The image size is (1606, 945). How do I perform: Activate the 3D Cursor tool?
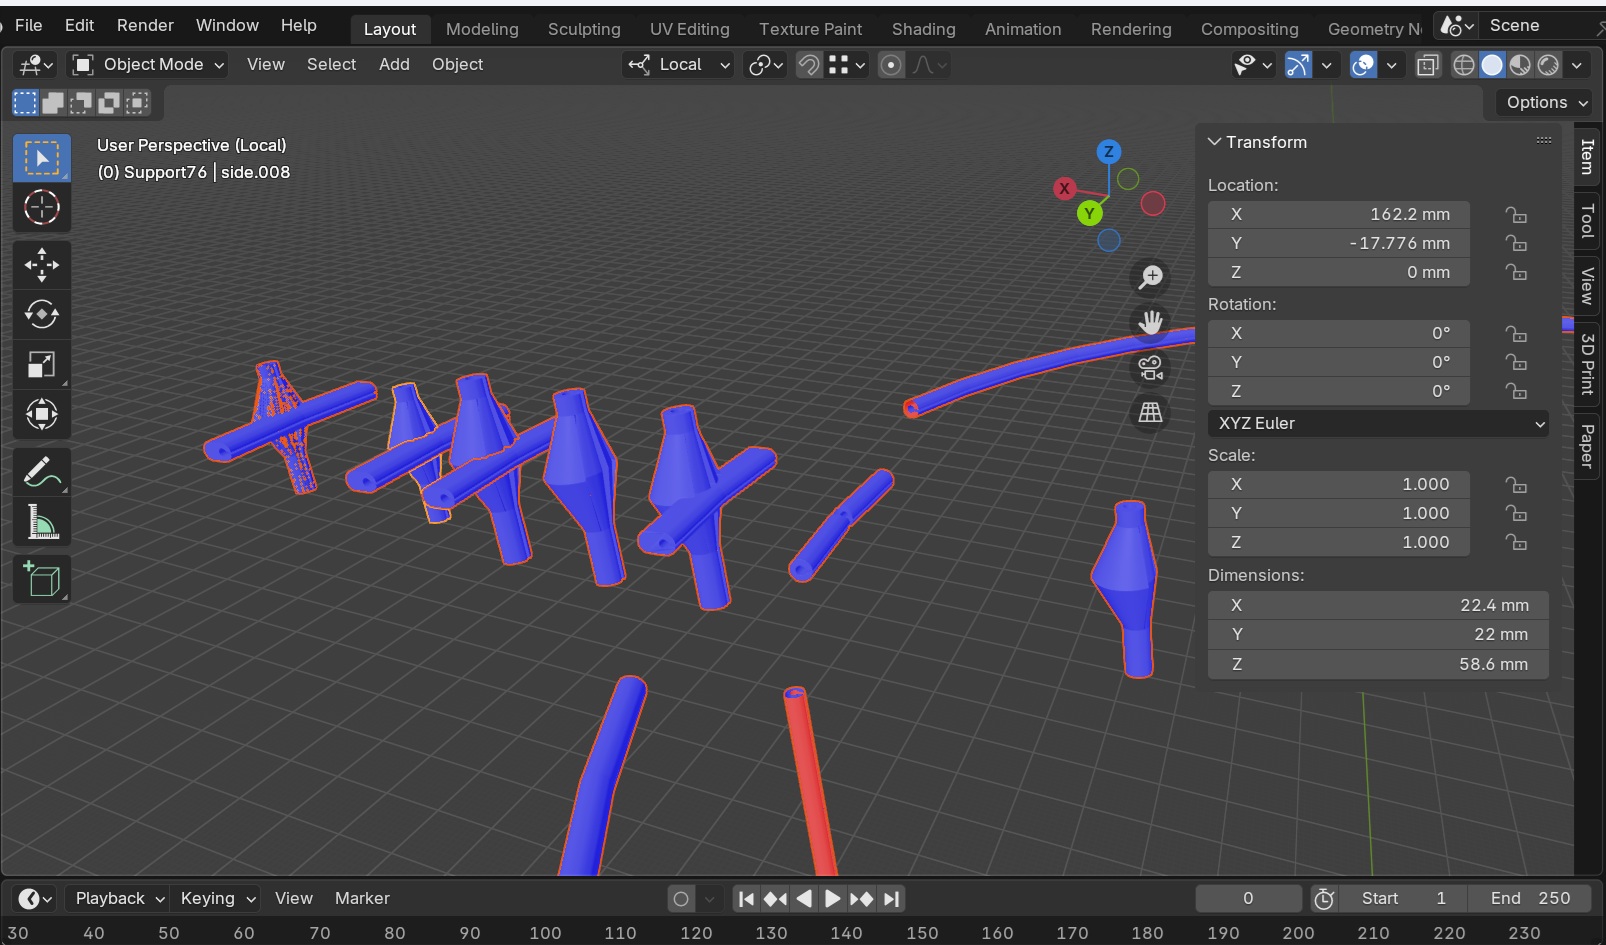coord(41,208)
